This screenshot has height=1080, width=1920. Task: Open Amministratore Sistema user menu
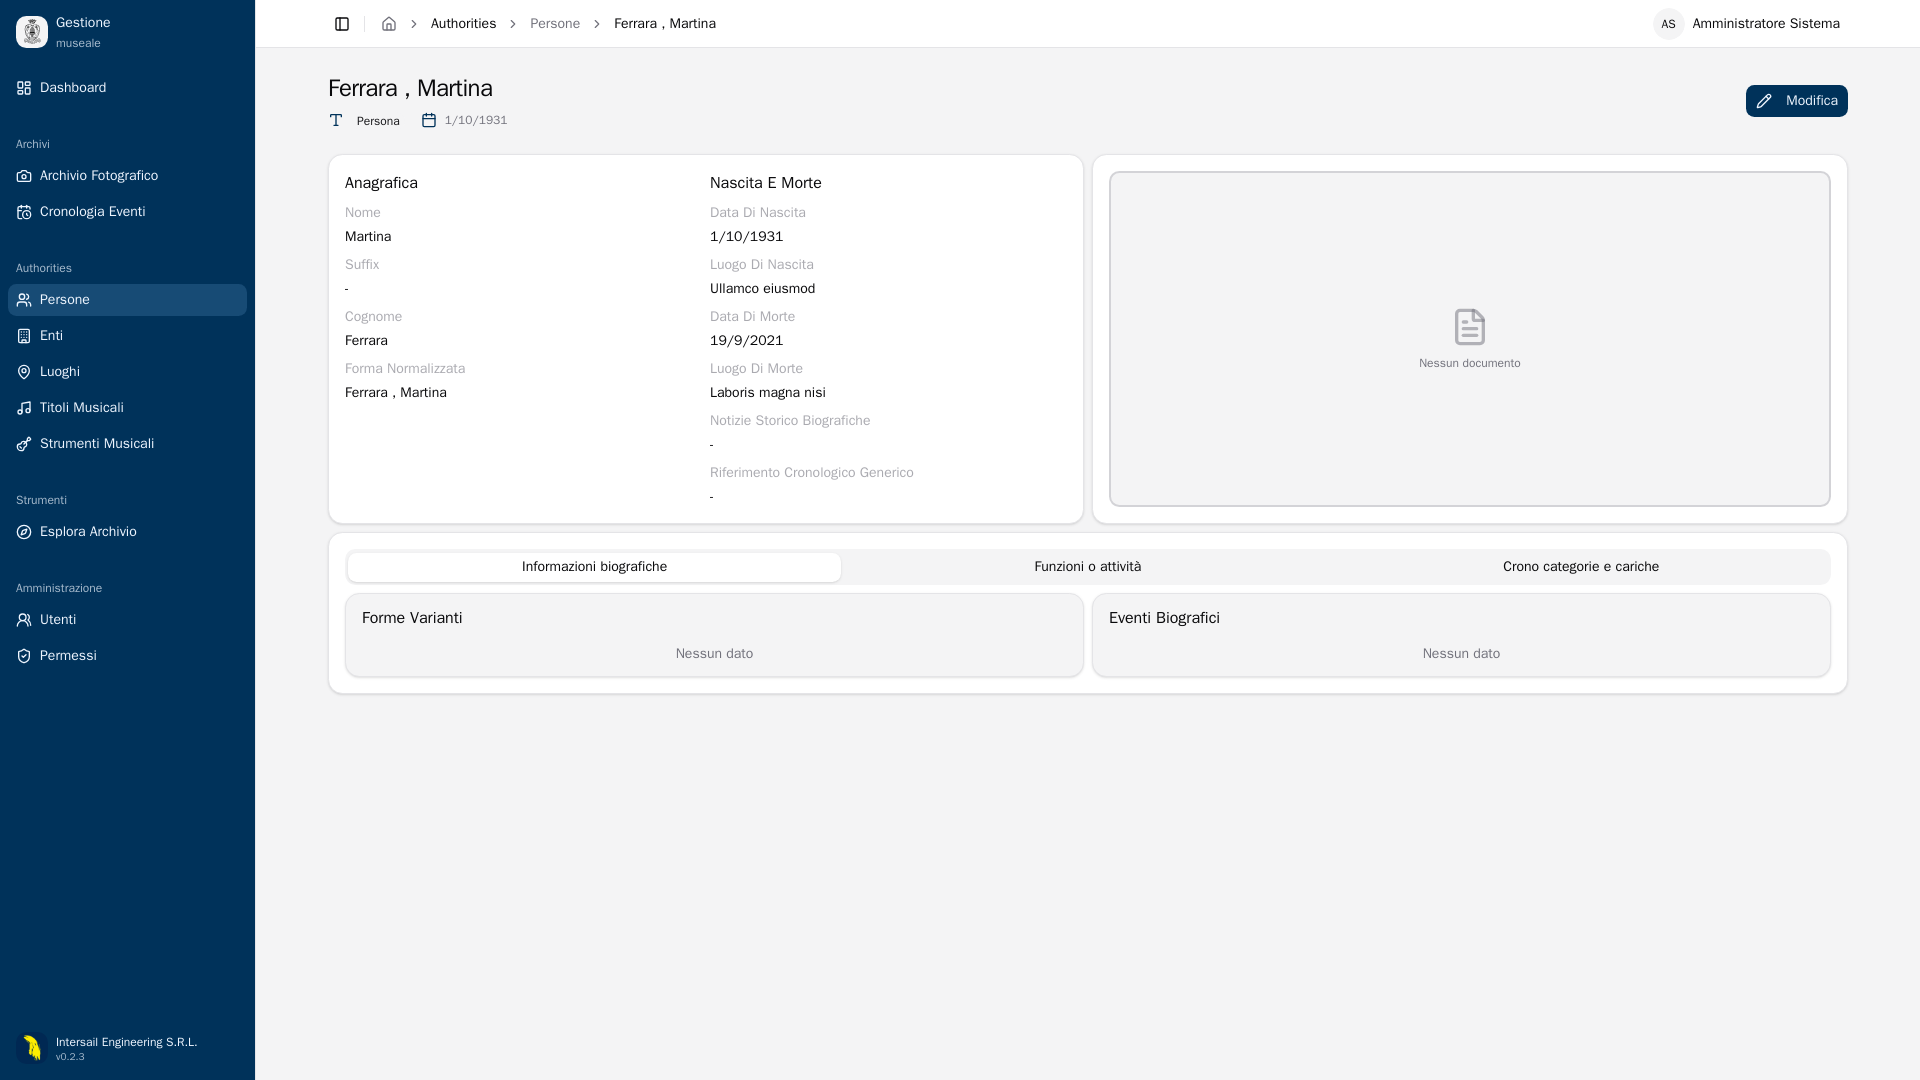click(x=1746, y=24)
